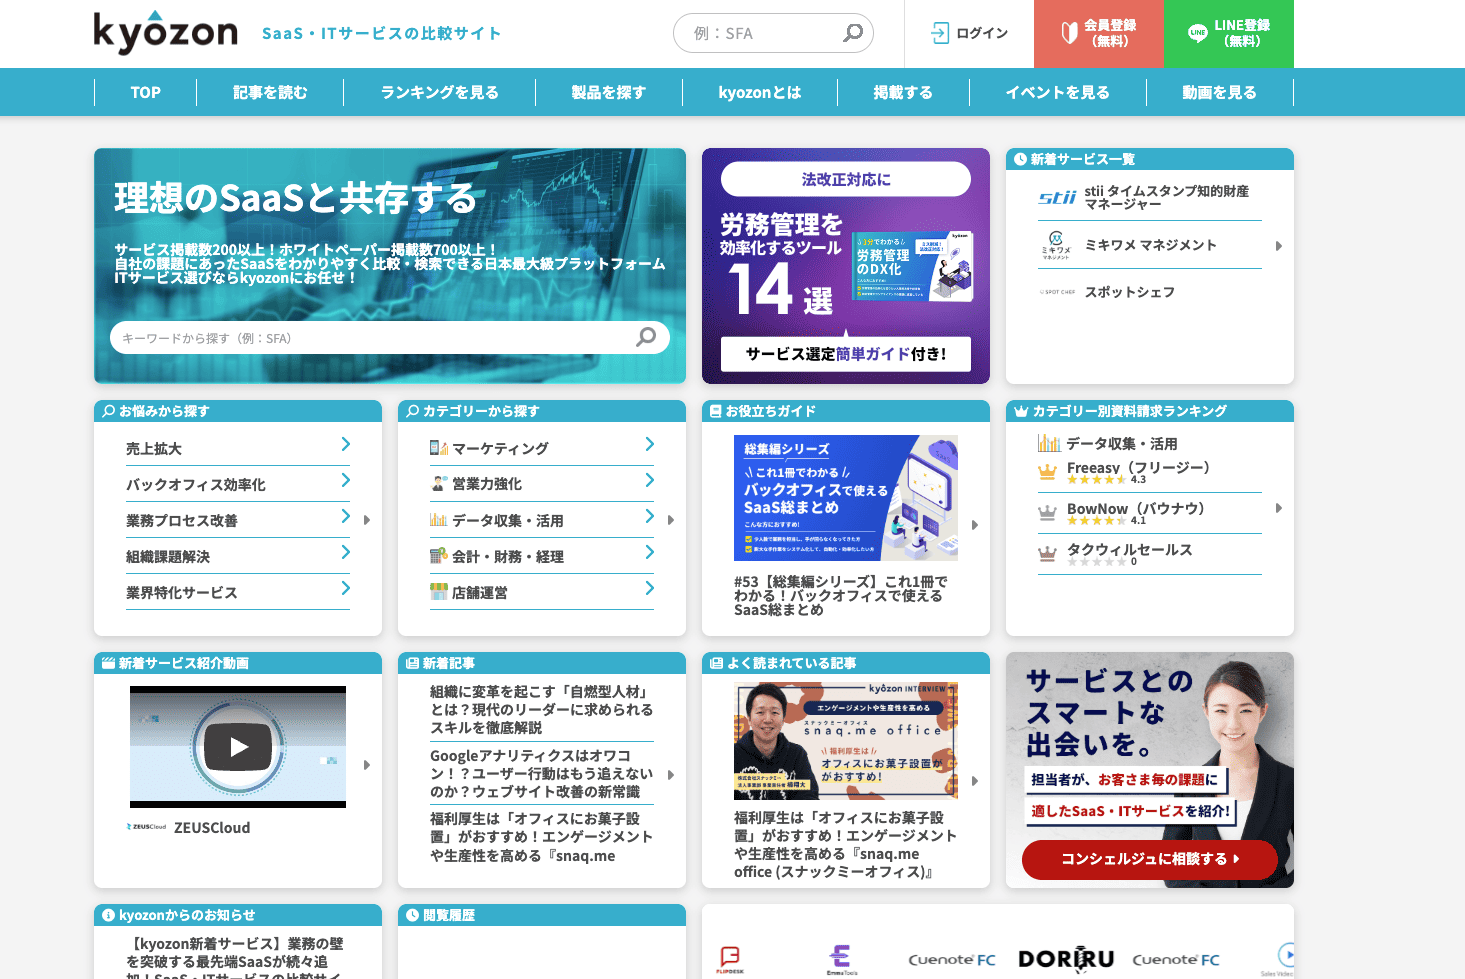Open the 労務管理 14選 banner
This screenshot has width=1465, height=979.
click(x=846, y=266)
